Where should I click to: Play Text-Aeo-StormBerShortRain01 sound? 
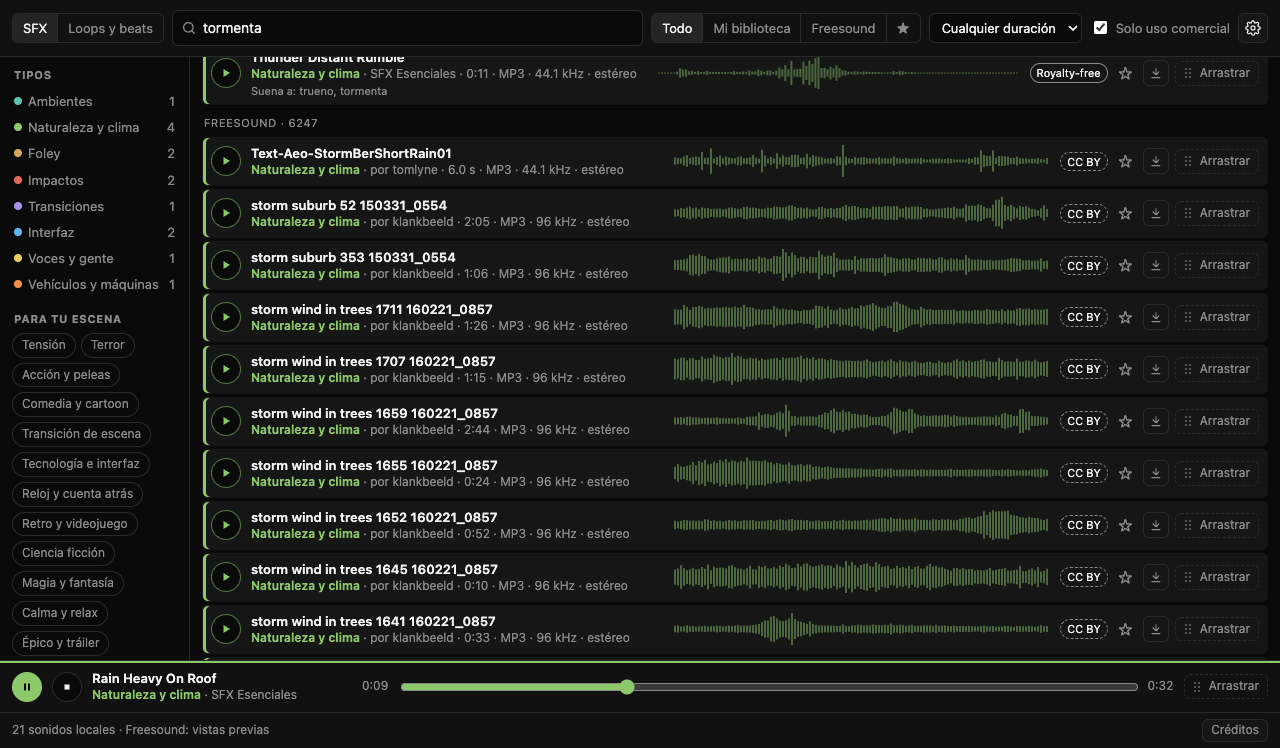(226, 161)
